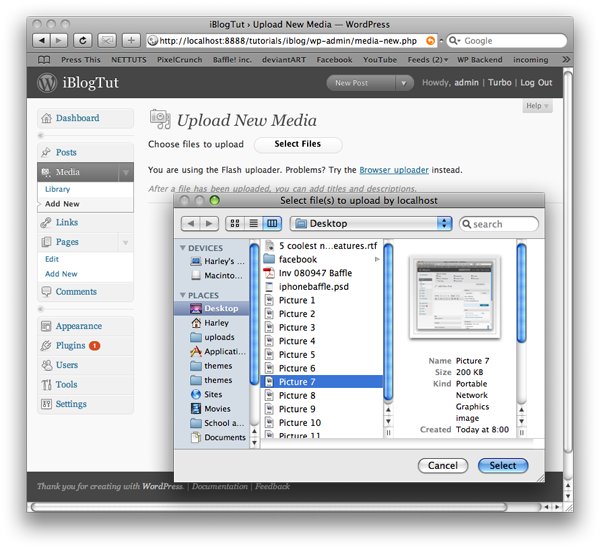Open the Sites place in the sidebar
This screenshot has width=600, height=549.
click(212, 394)
